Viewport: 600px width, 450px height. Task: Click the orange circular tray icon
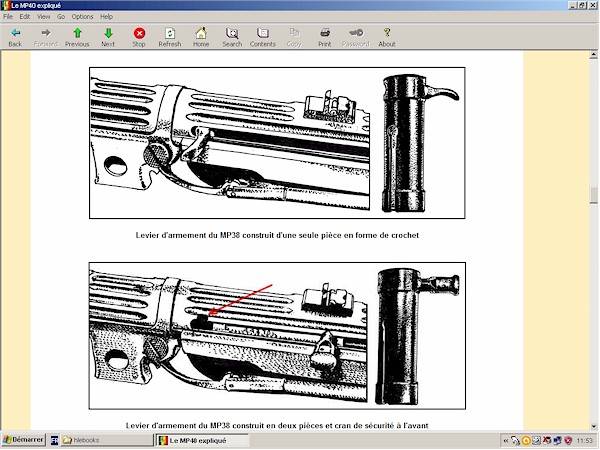[526, 441]
